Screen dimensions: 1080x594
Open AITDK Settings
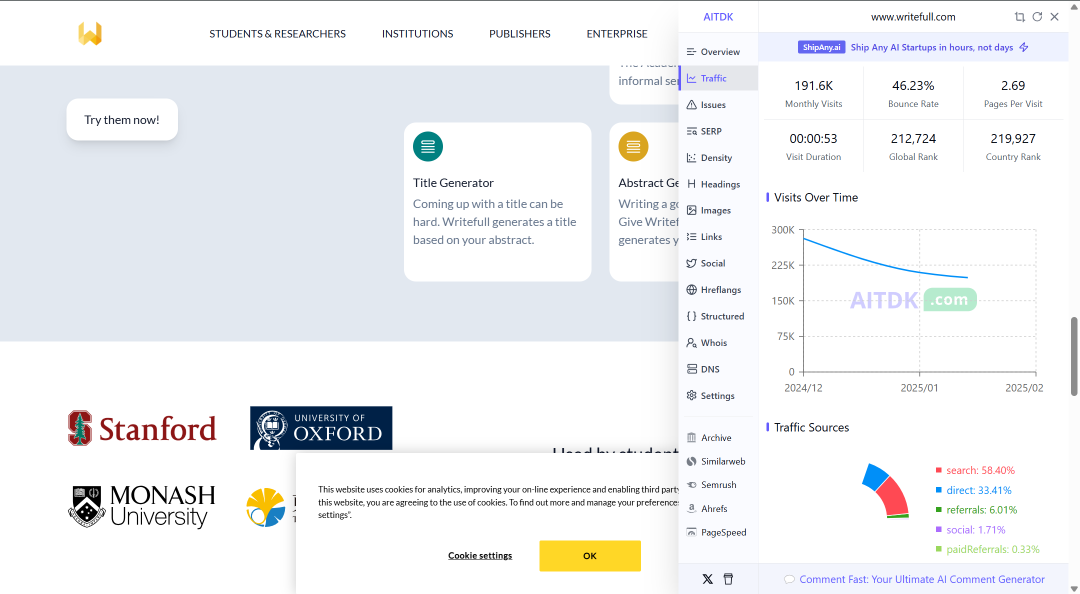click(x=718, y=396)
